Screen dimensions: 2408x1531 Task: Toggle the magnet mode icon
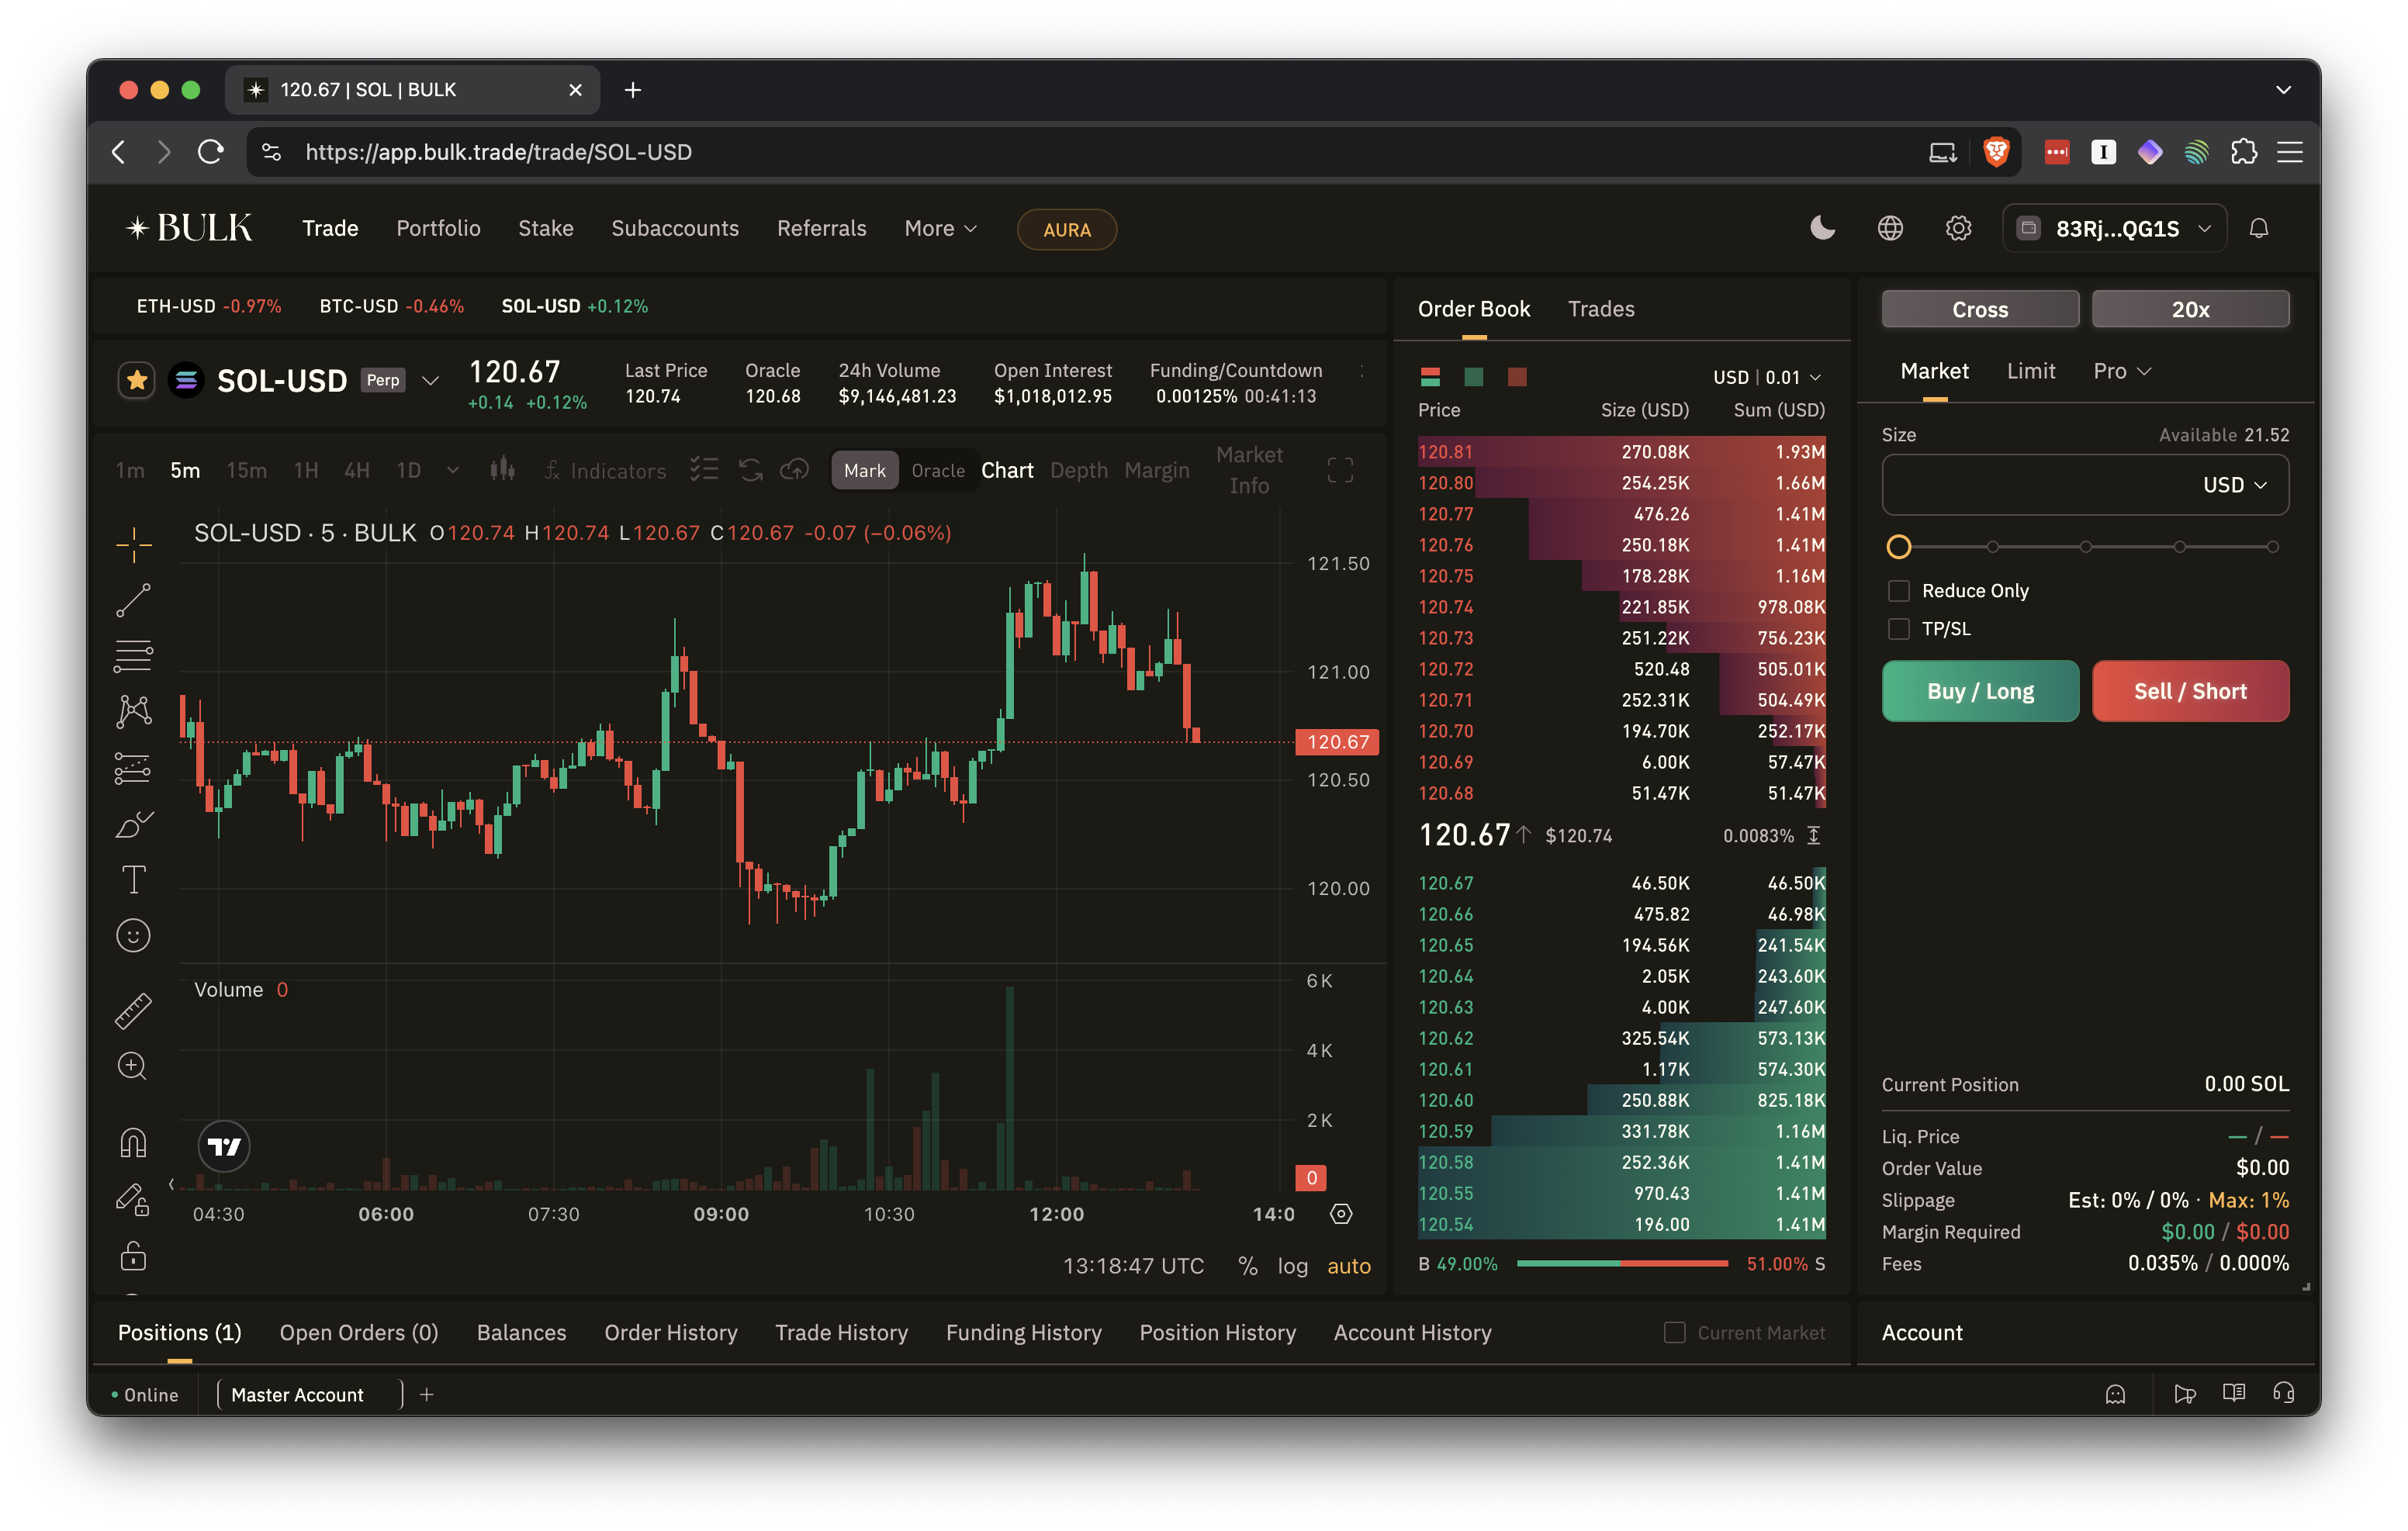[133, 1142]
